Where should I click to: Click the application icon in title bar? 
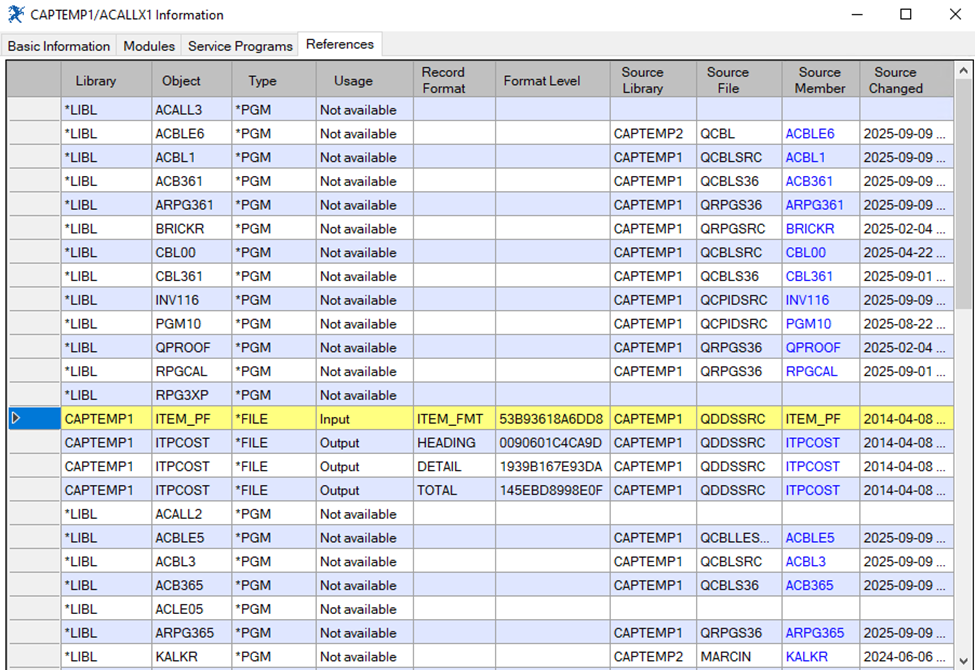point(15,15)
